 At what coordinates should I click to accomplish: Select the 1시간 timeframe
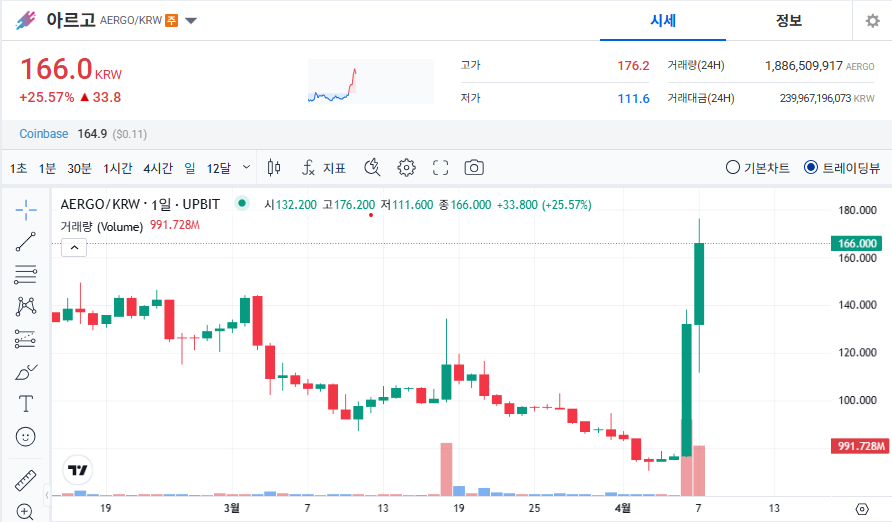[x=118, y=168]
